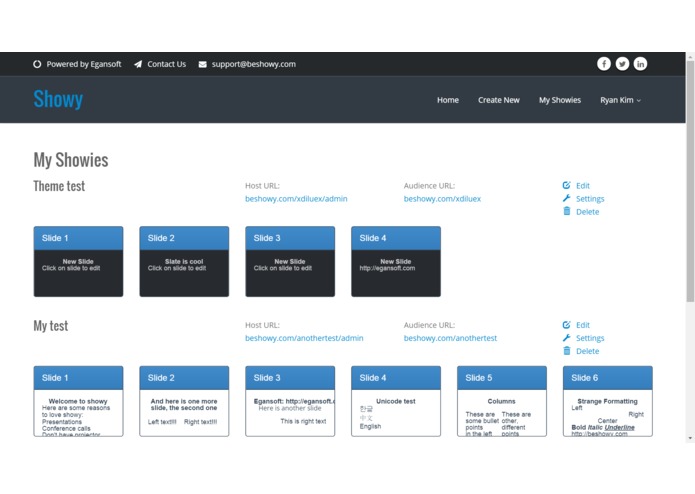
Task: Select My Showies in the navigation
Action: pyautogui.click(x=560, y=100)
